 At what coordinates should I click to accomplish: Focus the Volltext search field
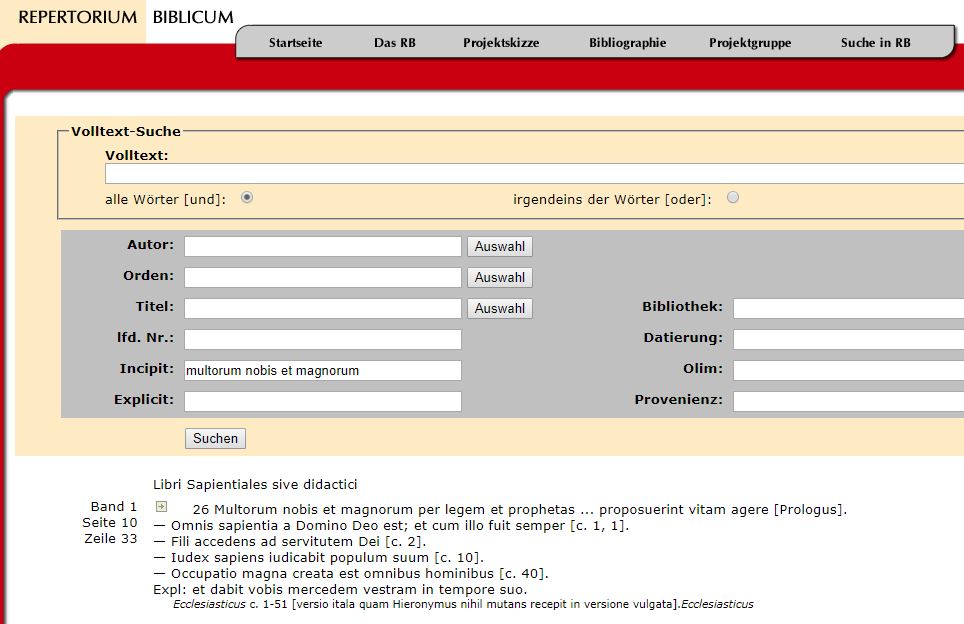(534, 173)
